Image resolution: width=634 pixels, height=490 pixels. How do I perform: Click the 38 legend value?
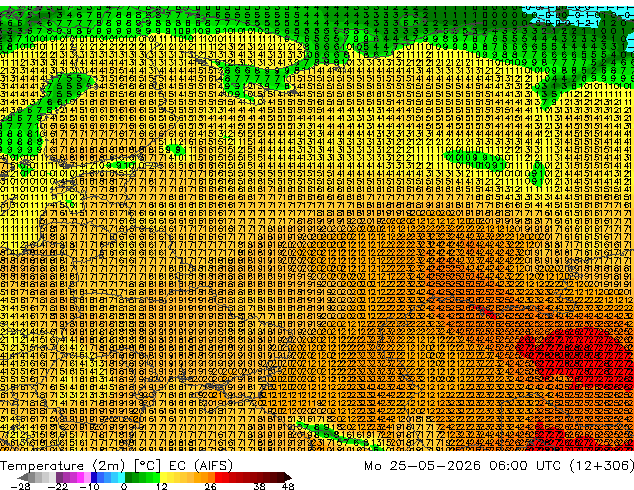click(x=259, y=486)
